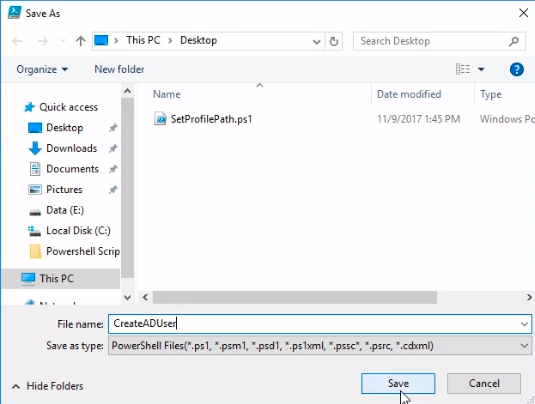Click the SetProfilePath.ps1 script file icon
Viewport: 535px width, 404px height.
[160, 119]
